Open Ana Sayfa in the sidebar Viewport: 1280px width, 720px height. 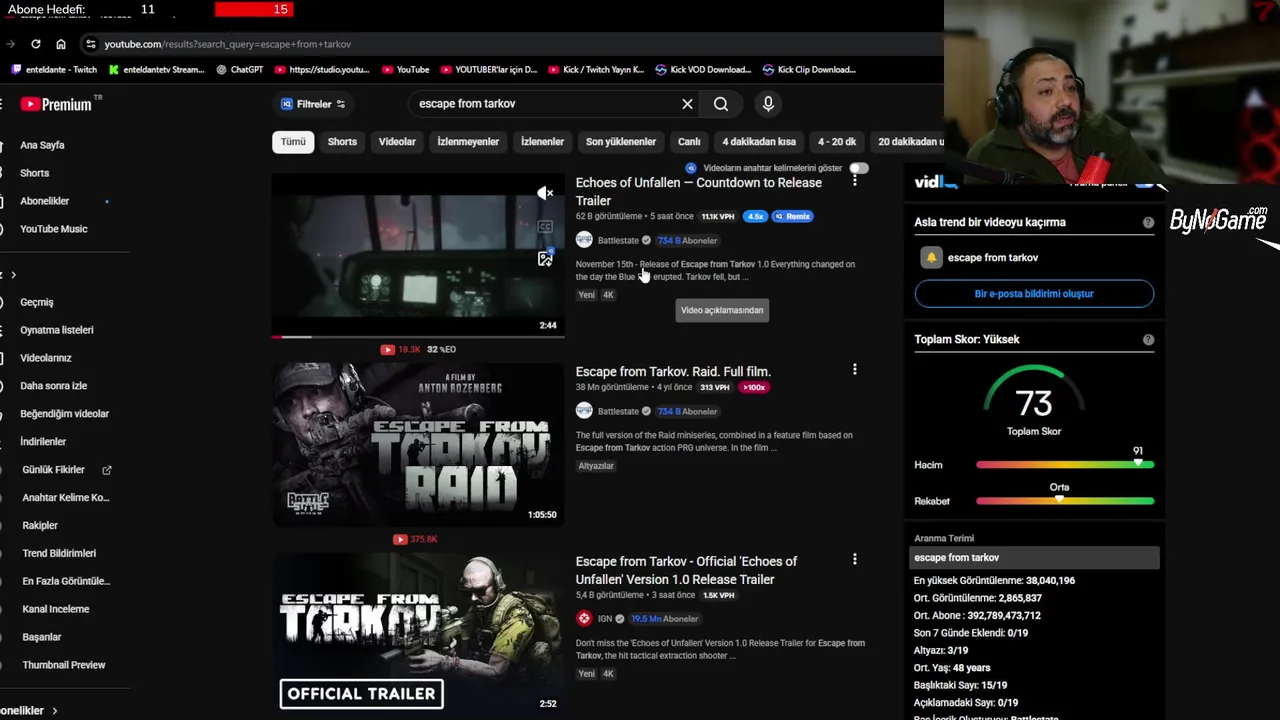[x=42, y=145]
